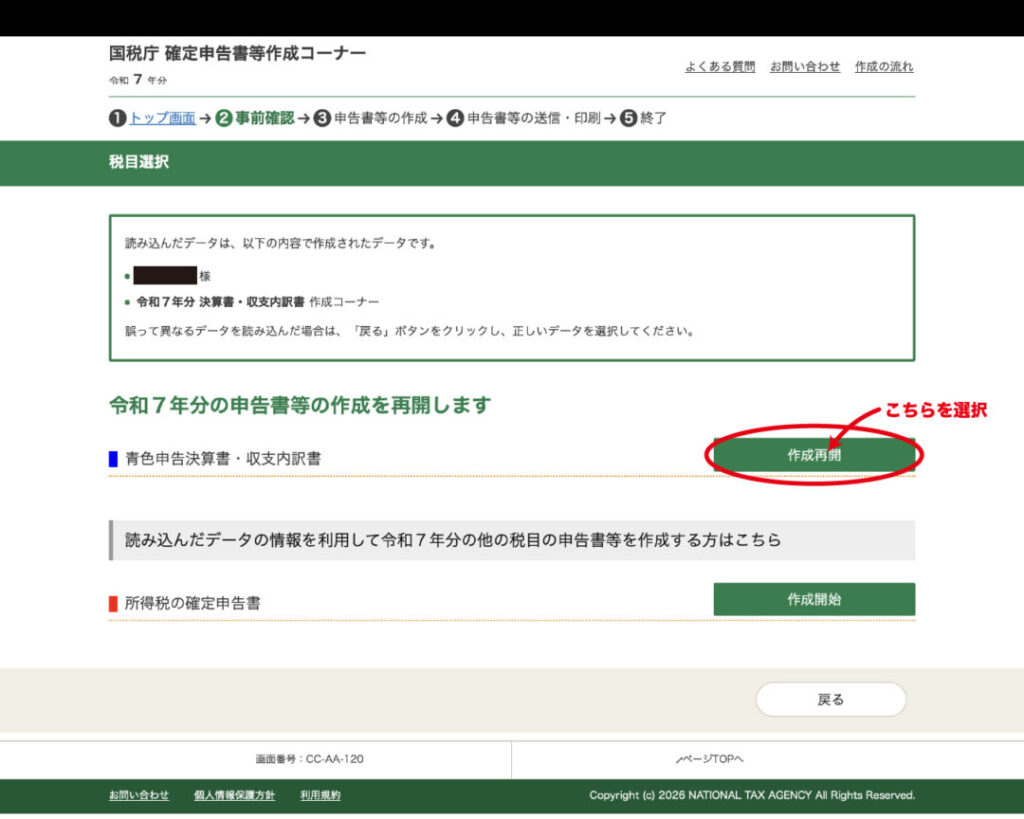Jump to top via ページTOPへ
Screen dimensions: 1024x819
(711, 760)
